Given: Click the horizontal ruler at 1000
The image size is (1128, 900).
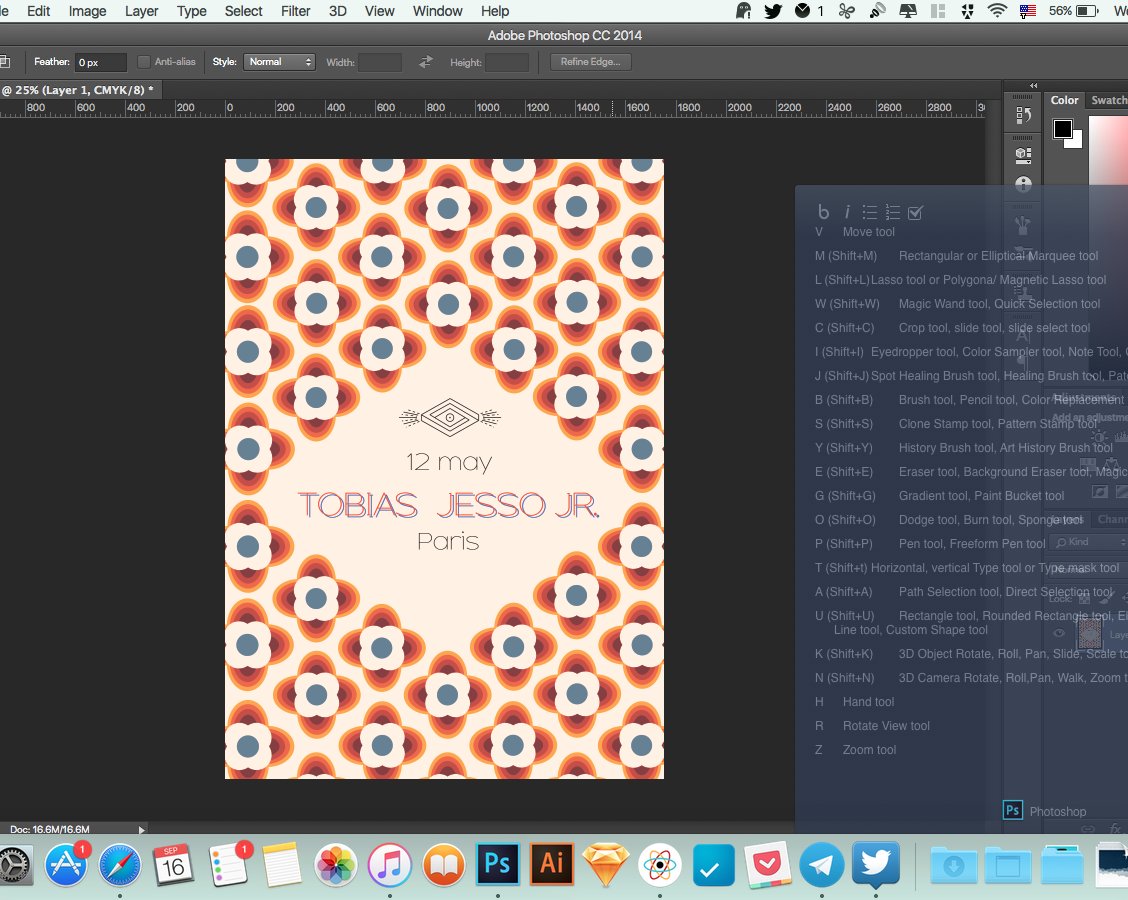Looking at the screenshot, I should (x=487, y=107).
